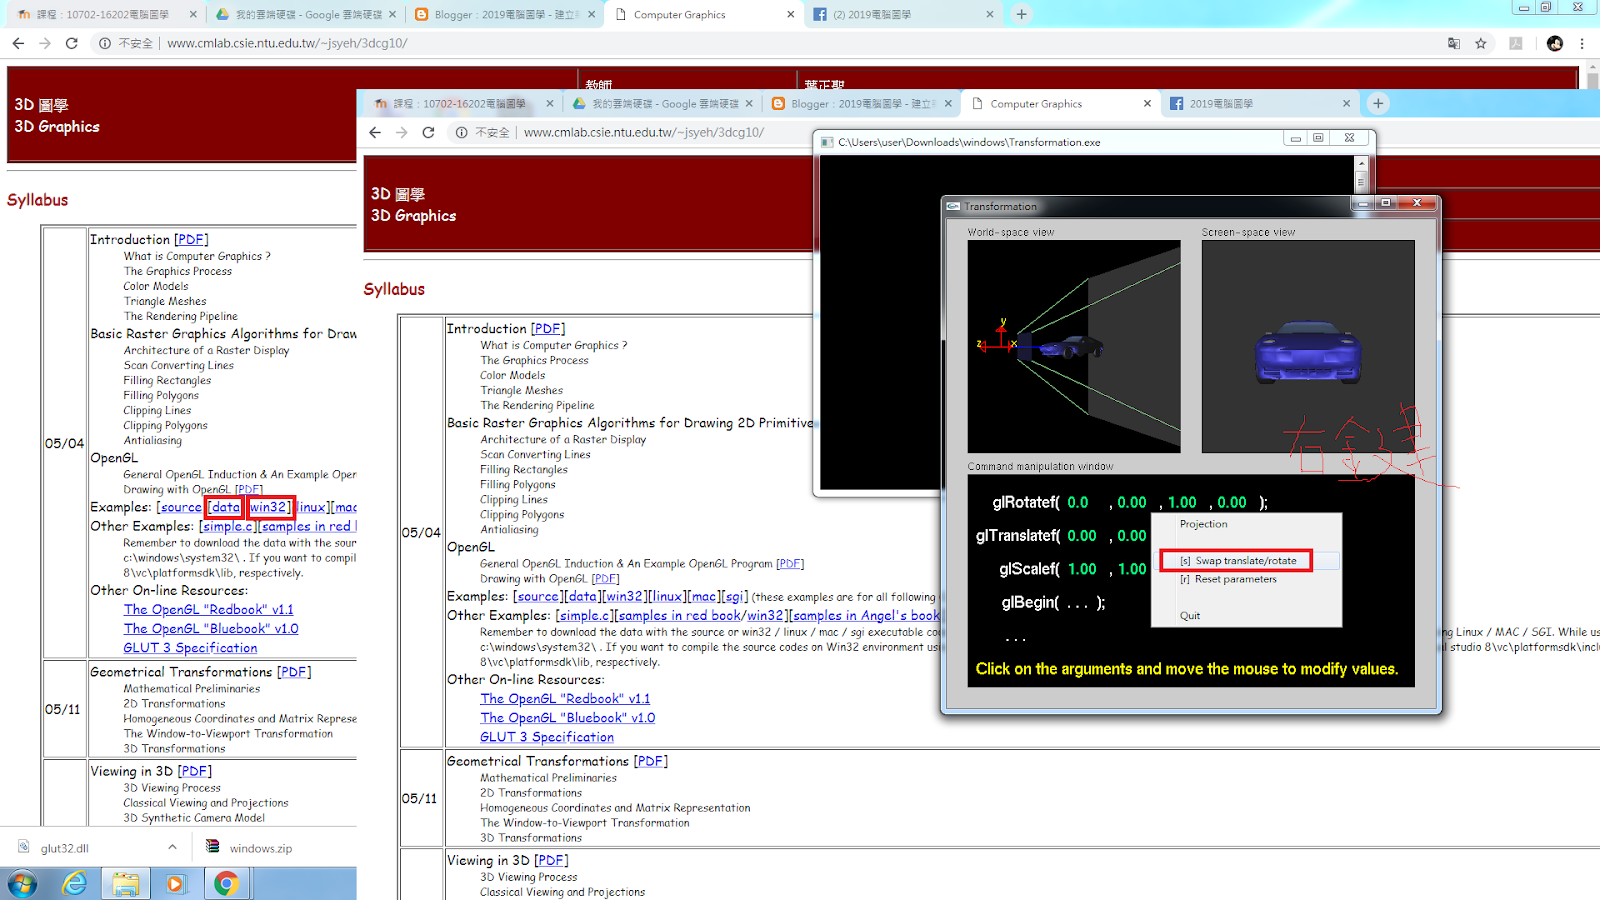
Task: Open the [data] link in the left background page
Action: click(x=226, y=507)
